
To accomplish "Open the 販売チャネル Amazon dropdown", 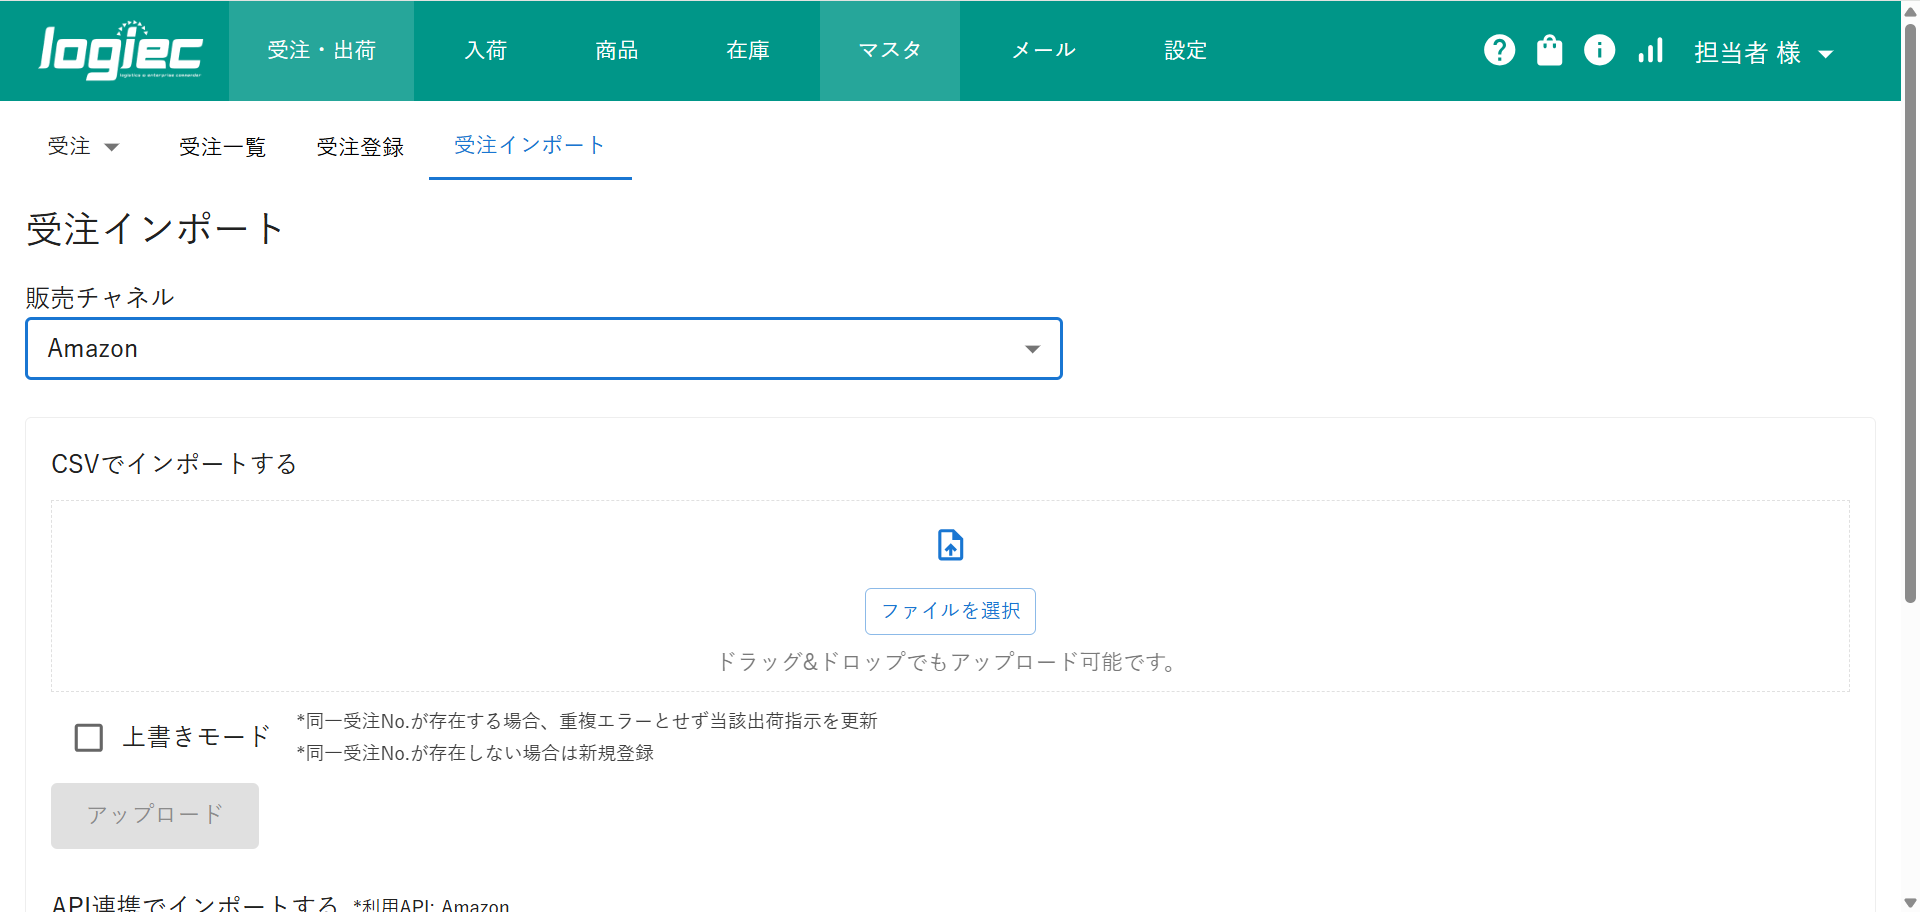I will (x=543, y=349).
